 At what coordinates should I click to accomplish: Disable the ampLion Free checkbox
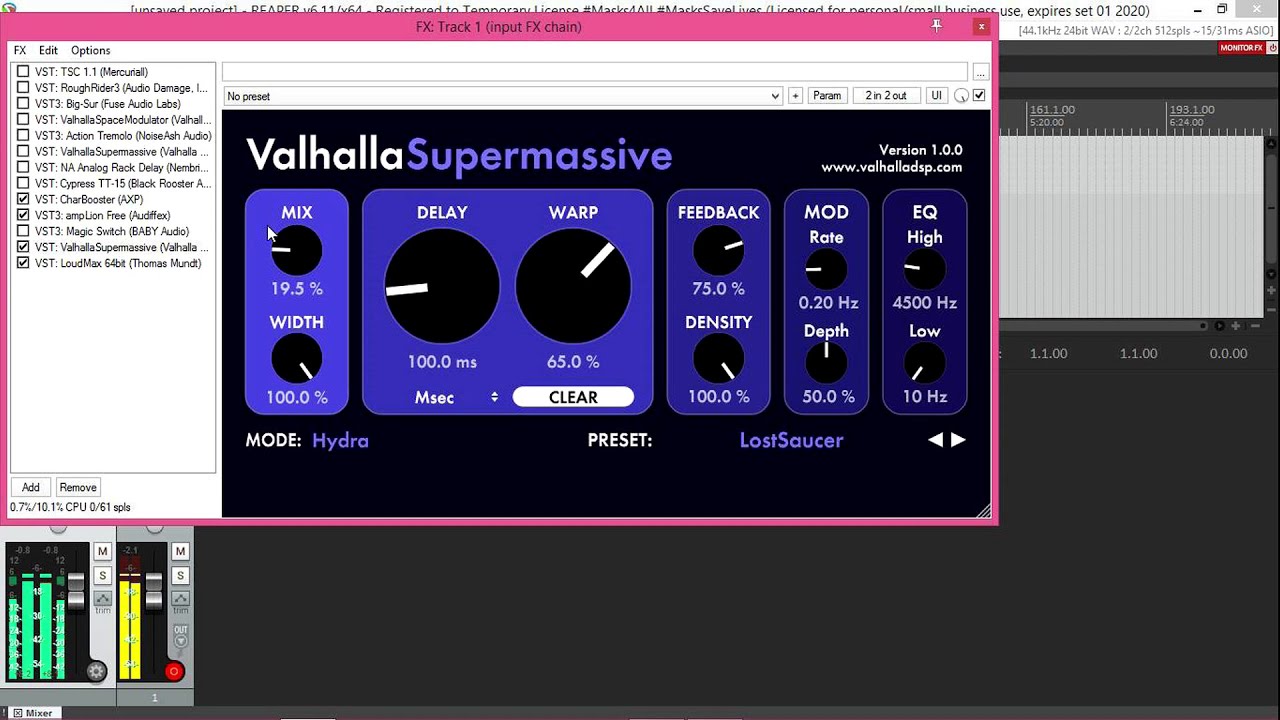pos(23,216)
